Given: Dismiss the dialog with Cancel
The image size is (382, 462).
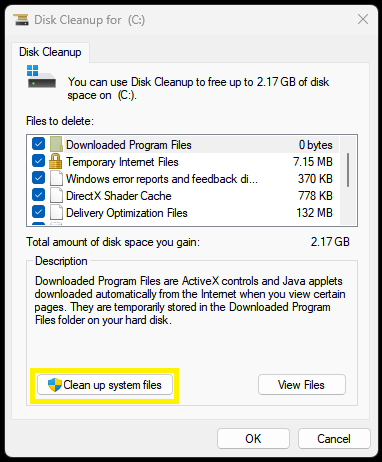Looking at the screenshot, I should coord(334,439).
